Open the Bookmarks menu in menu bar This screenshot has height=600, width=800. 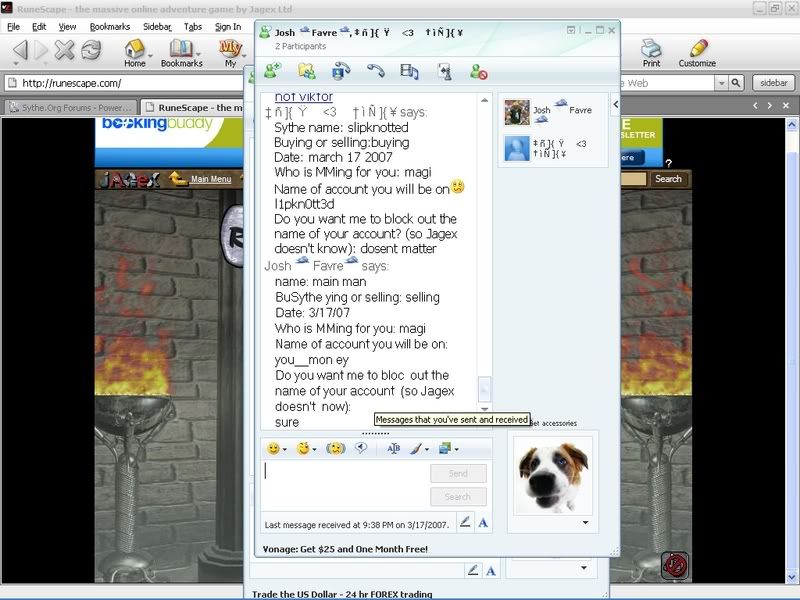pos(110,27)
